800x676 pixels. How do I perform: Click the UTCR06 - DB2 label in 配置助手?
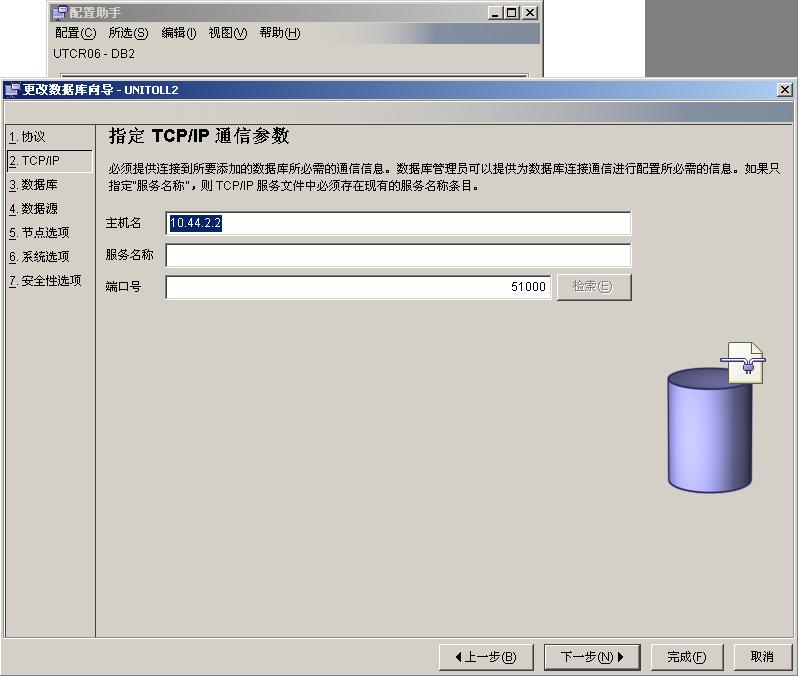coord(94,54)
